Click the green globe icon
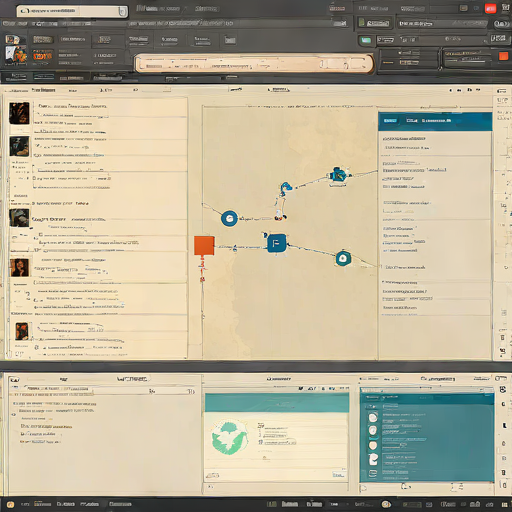This screenshot has width=512, height=512. (230, 438)
